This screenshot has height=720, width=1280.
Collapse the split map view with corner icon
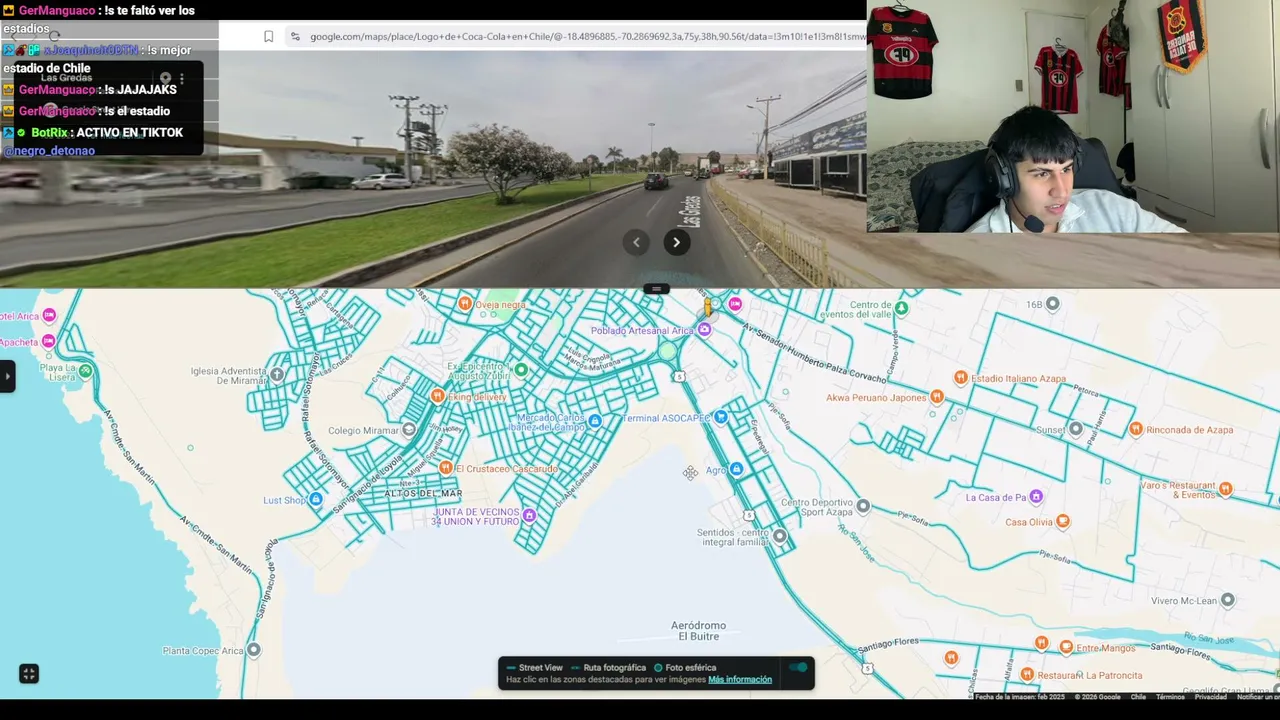tap(29, 674)
